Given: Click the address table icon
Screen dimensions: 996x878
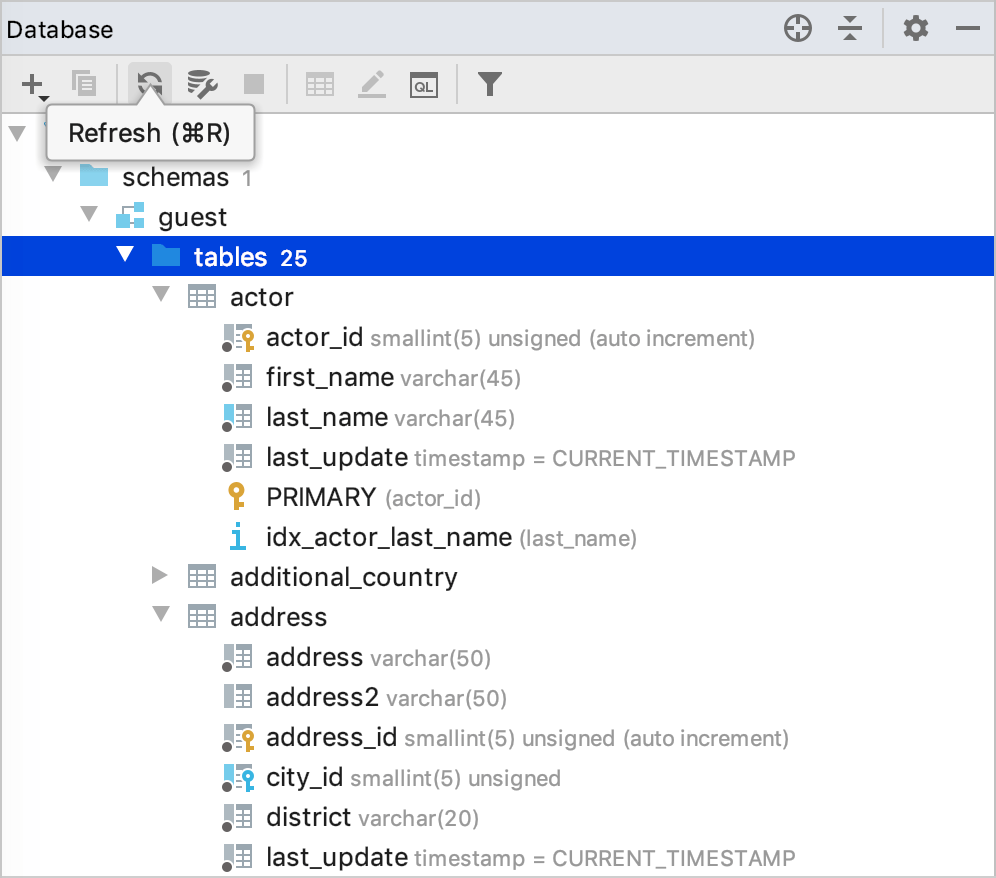Looking at the screenshot, I should point(202,616).
